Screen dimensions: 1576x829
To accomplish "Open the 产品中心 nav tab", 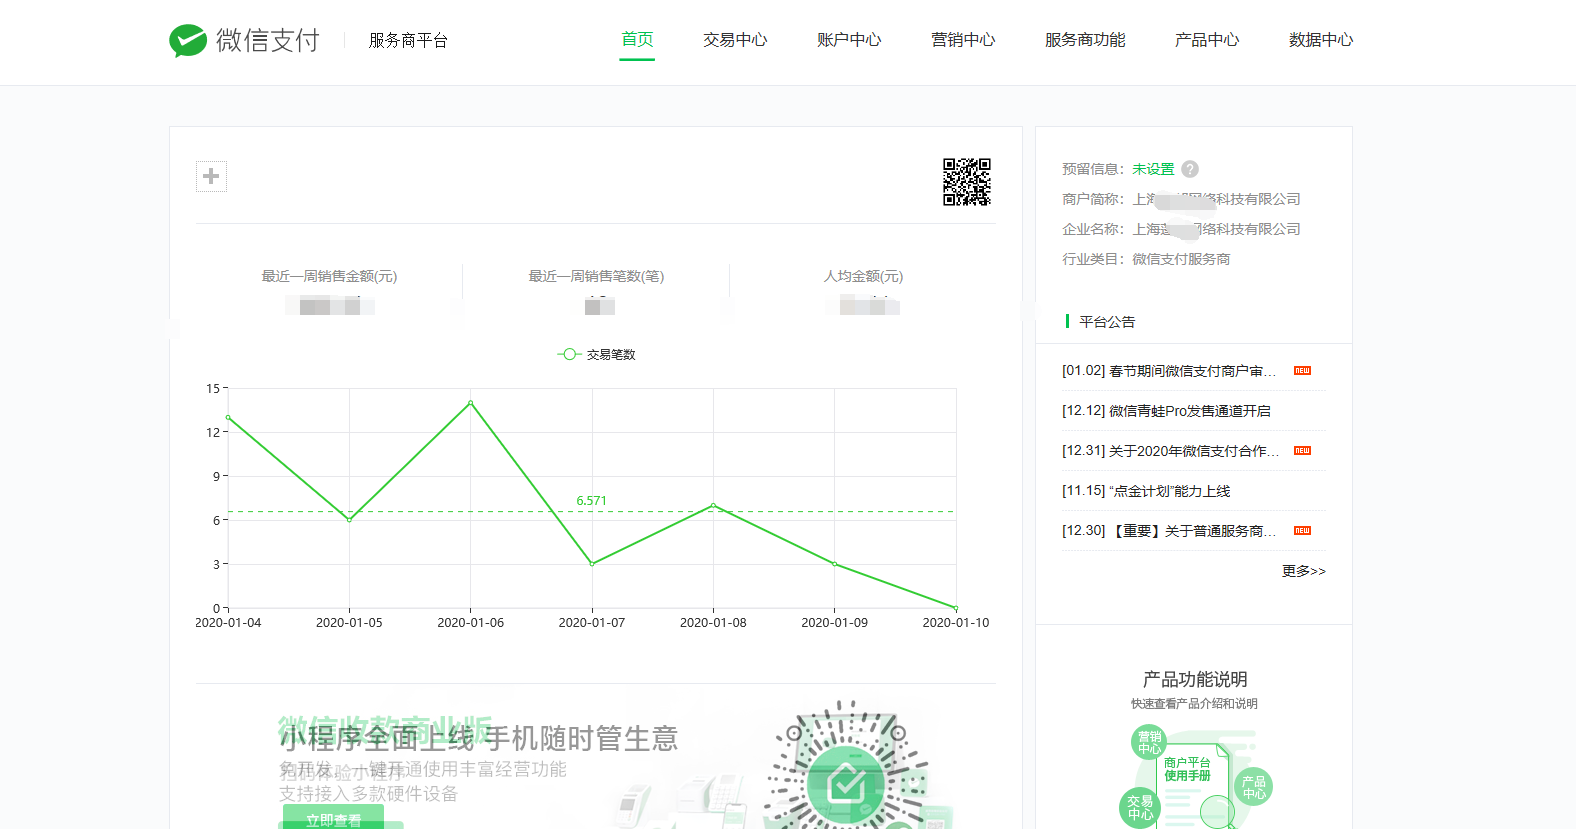I will (x=1207, y=40).
